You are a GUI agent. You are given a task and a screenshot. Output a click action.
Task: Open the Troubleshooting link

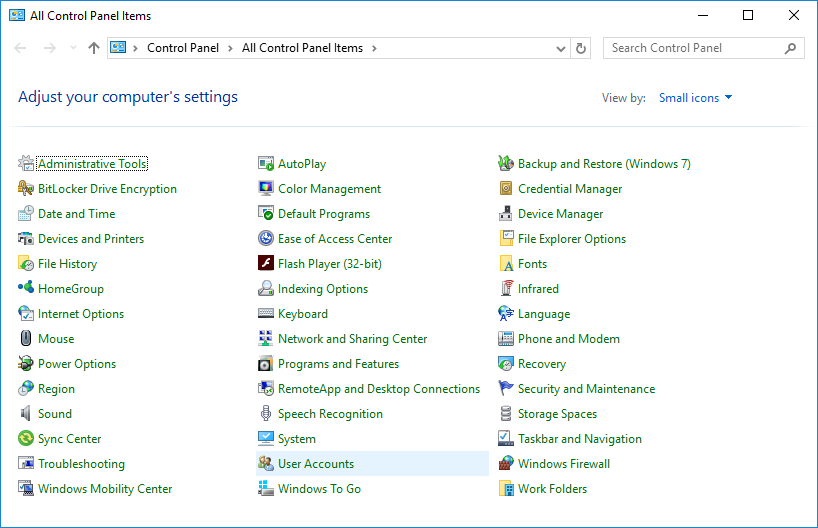[81, 464]
